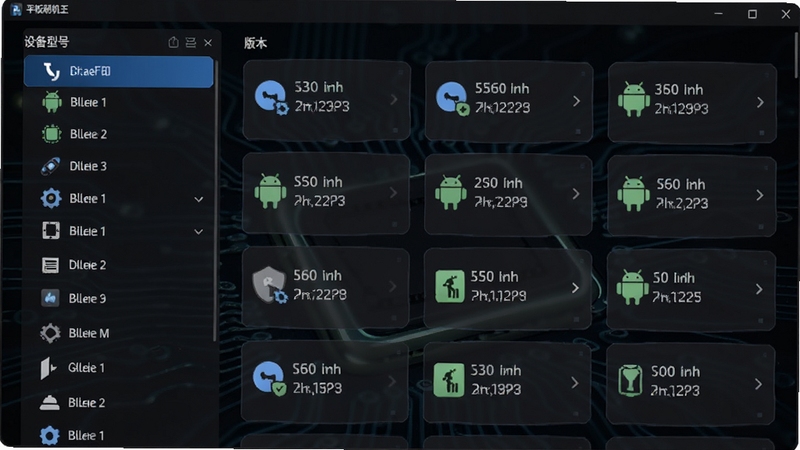Click the tablet frame icon beside Bilele 1

pyautogui.click(x=51, y=231)
